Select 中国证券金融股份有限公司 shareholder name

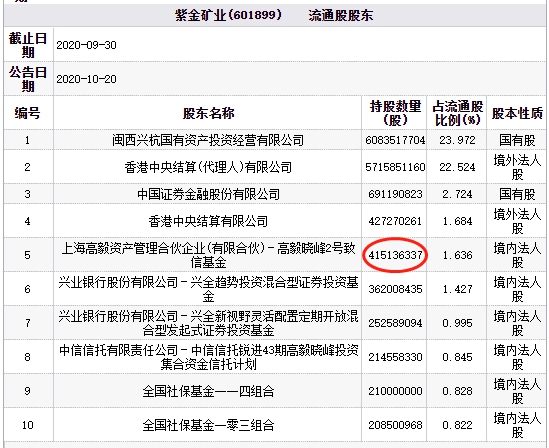point(208,194)
